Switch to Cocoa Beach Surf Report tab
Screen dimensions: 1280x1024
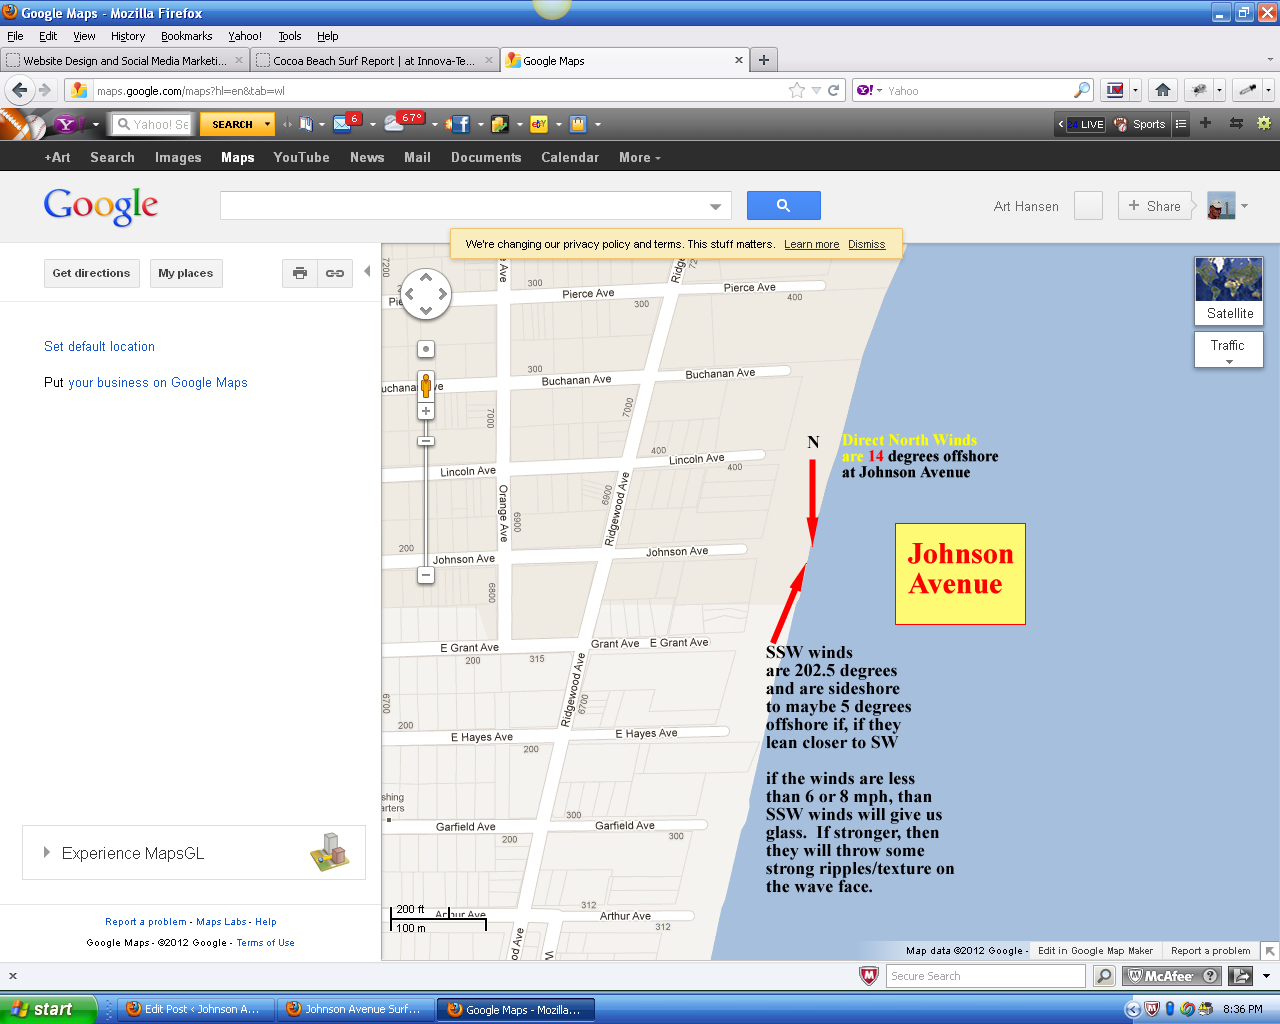tap(373, 61)
